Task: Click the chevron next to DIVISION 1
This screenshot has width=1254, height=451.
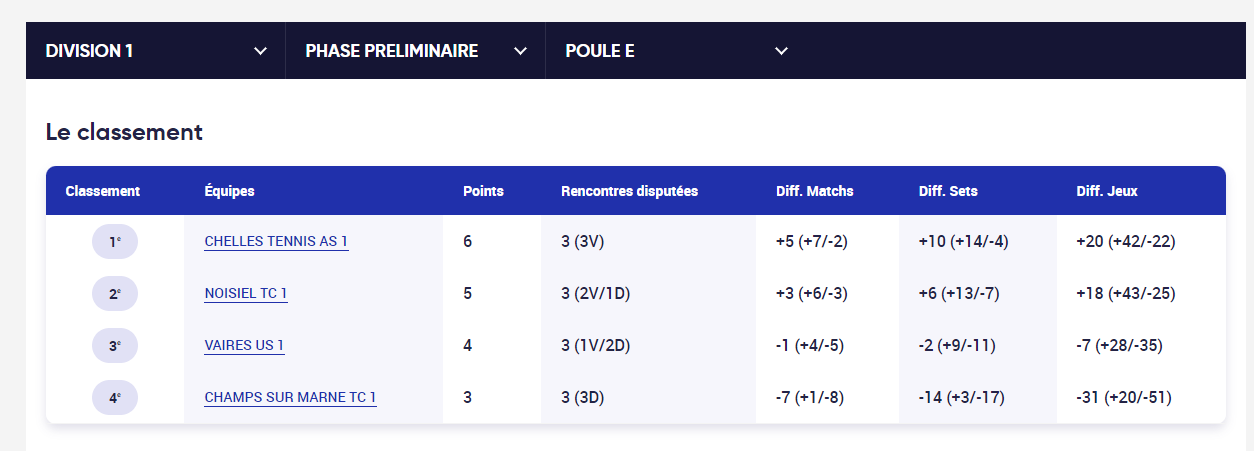Action: [261, 51]
